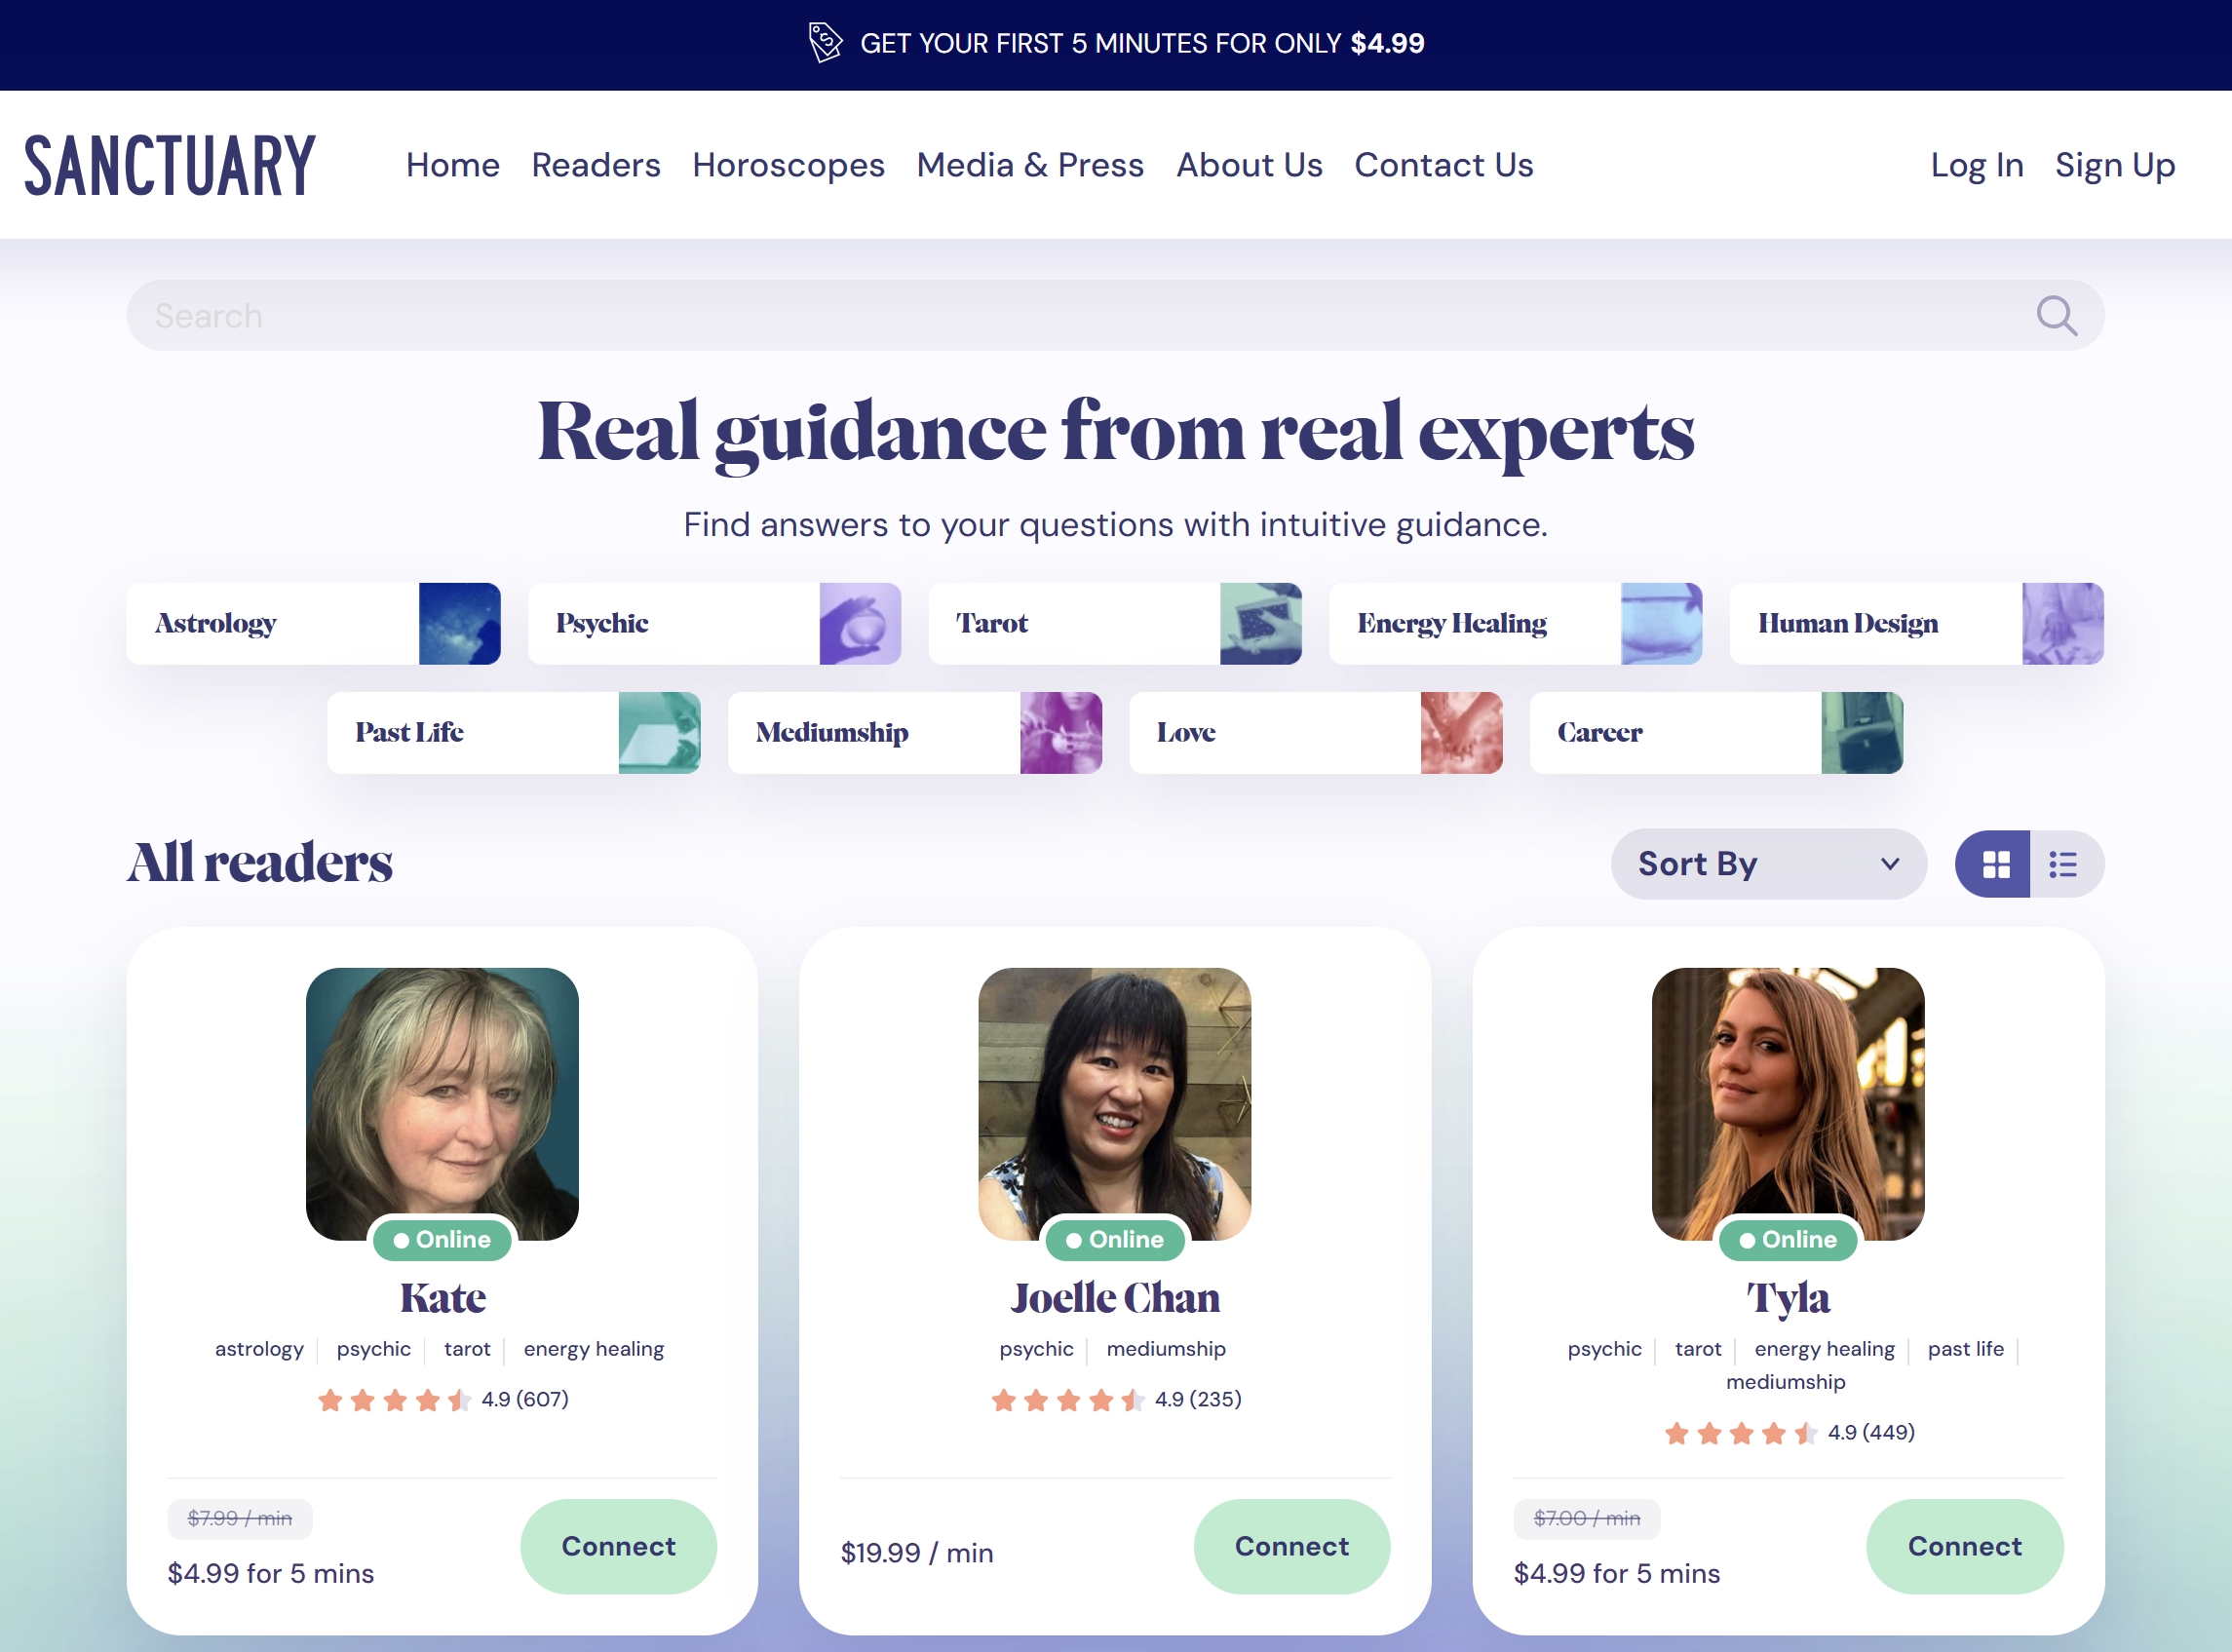
Task: Click the price tag icon in promo banner
Action: pyautogui.click(x=825, y=43)
